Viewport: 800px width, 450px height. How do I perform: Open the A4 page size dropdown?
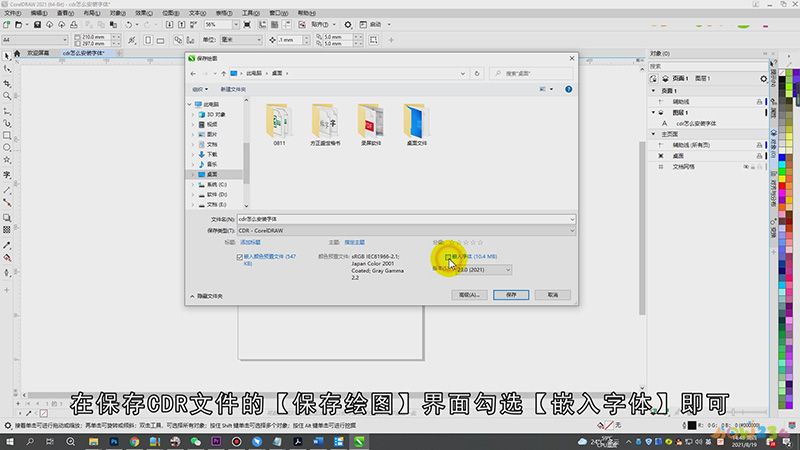(x=35, y=39)
